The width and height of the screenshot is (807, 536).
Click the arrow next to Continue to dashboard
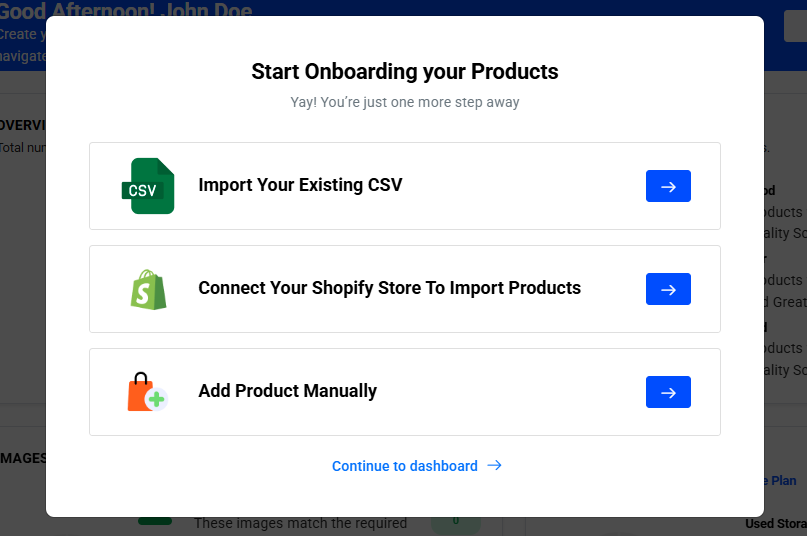(x=494, y=466)
